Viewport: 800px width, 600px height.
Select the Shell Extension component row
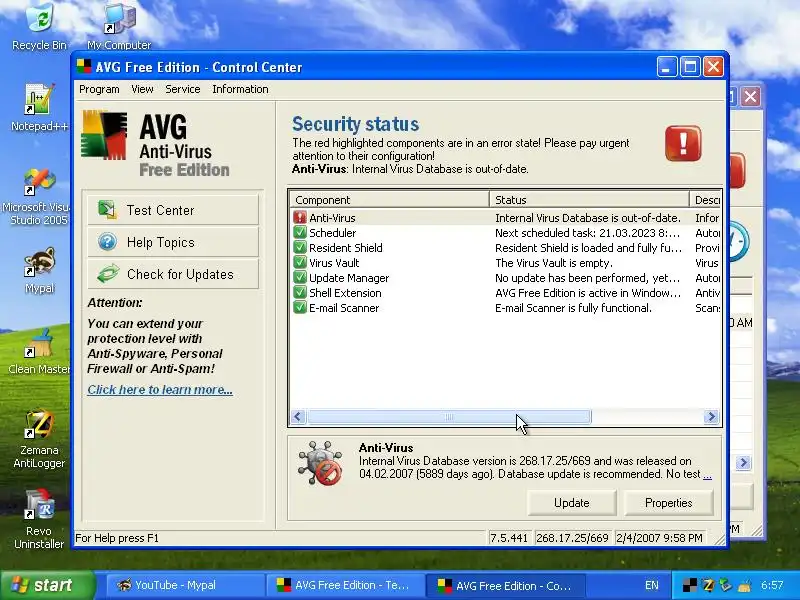tap(505, 293)
